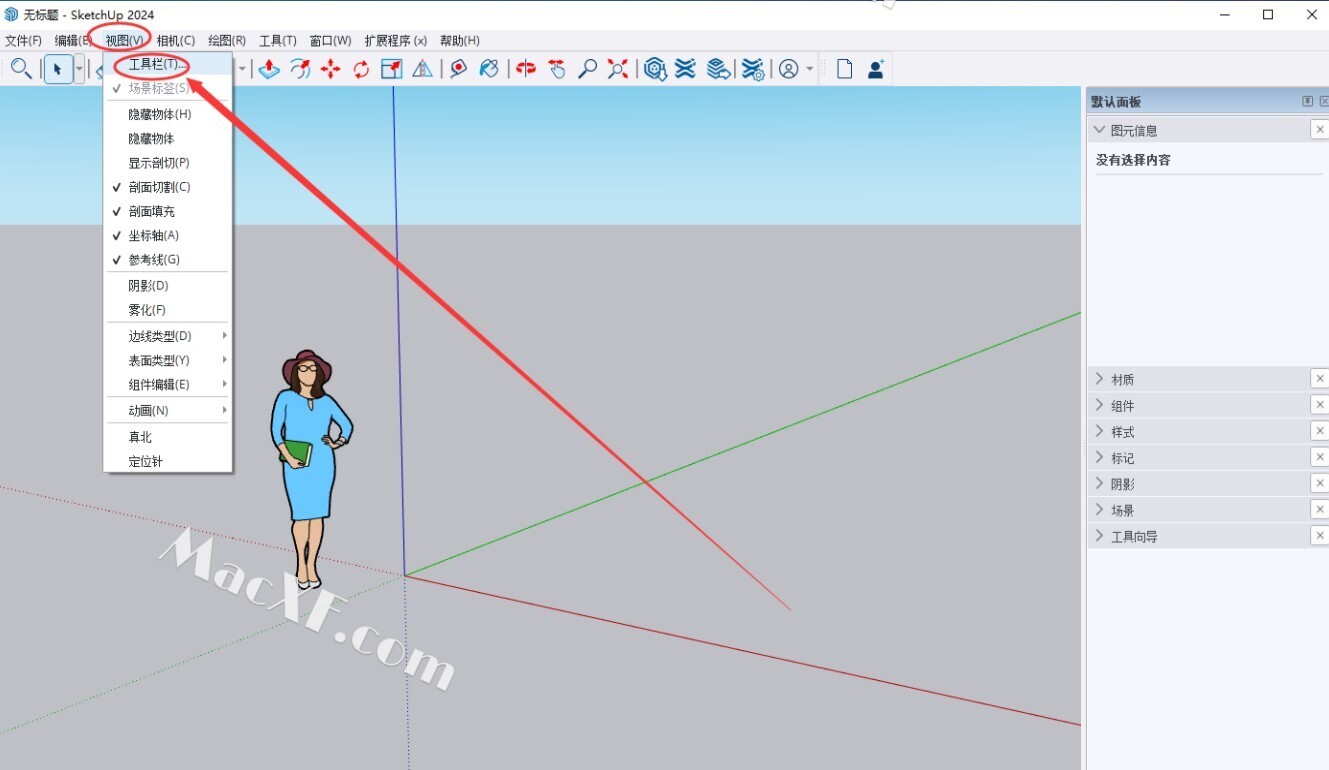Open the 扩展程序 (x) menu

[396, 41]
